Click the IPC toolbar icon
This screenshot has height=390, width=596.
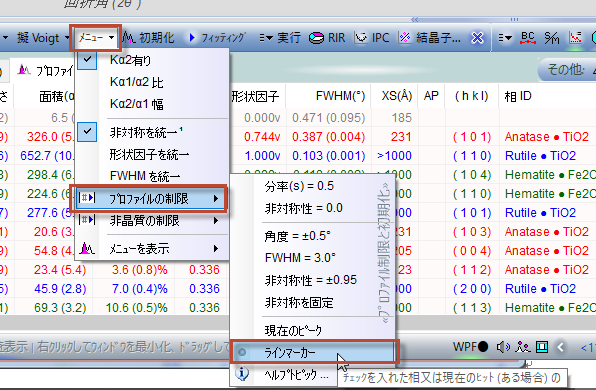372,38
